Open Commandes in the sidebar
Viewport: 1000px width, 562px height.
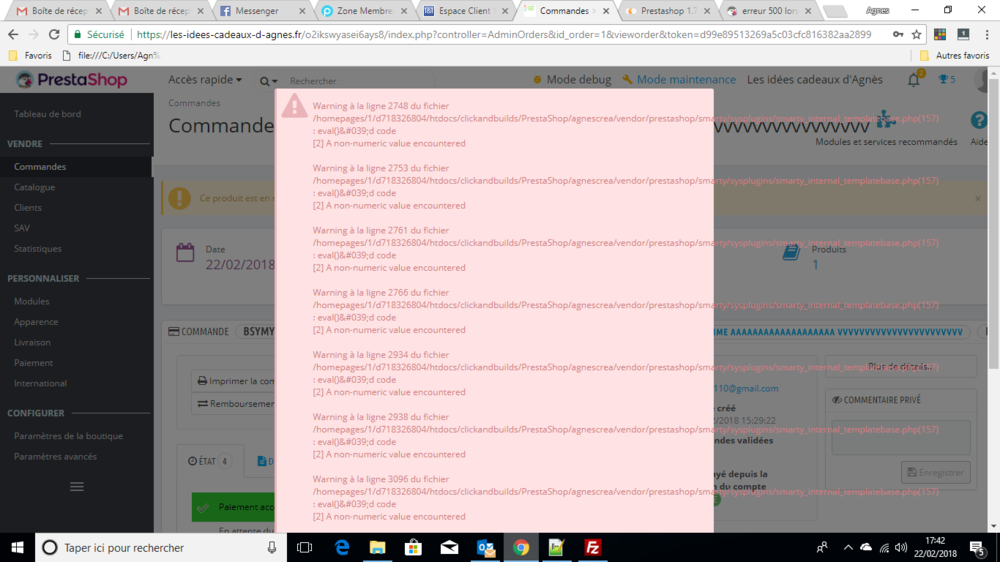point(40,166)
